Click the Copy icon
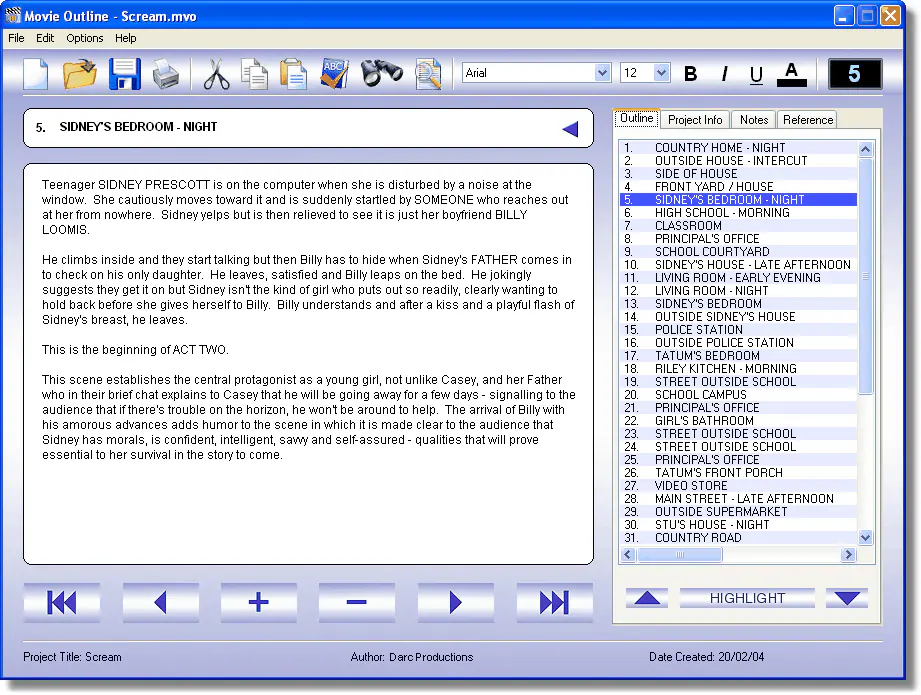This screenshot has height=695, width=921. pos(254,75)
